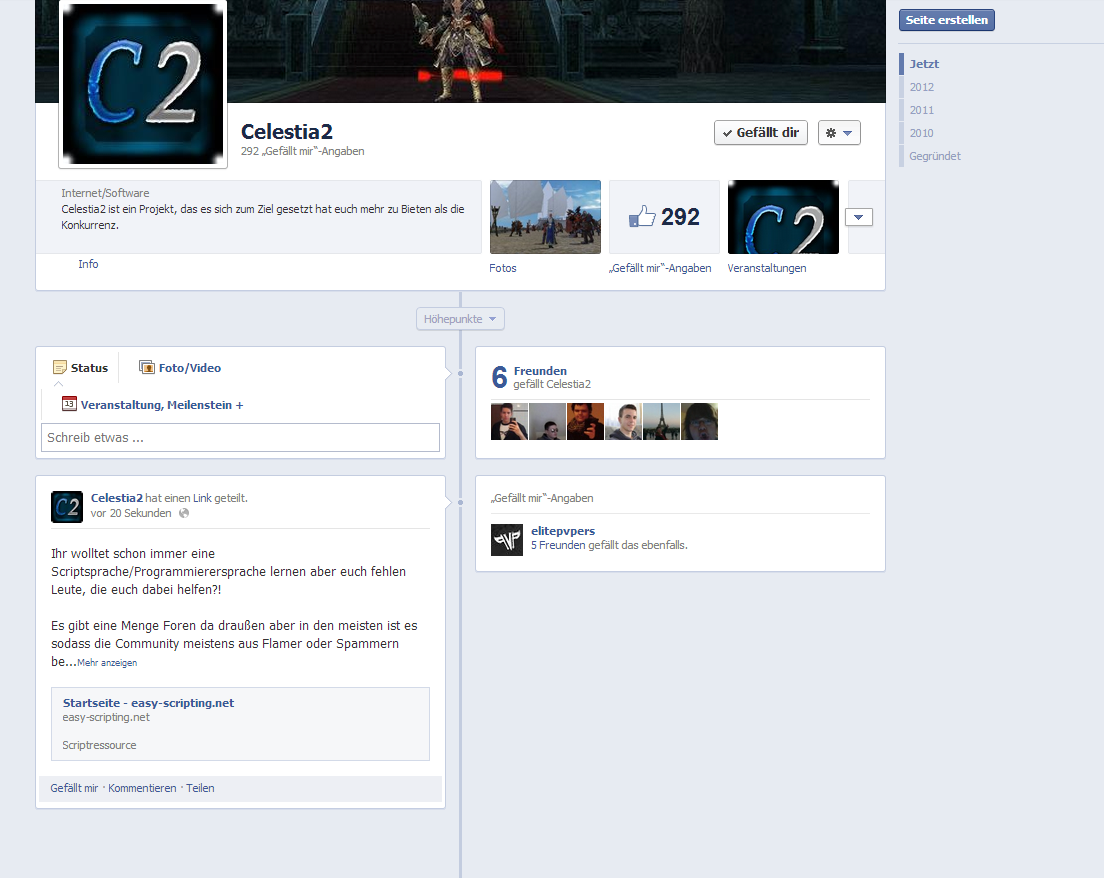Click Teilen under the post

coord(200,789)
